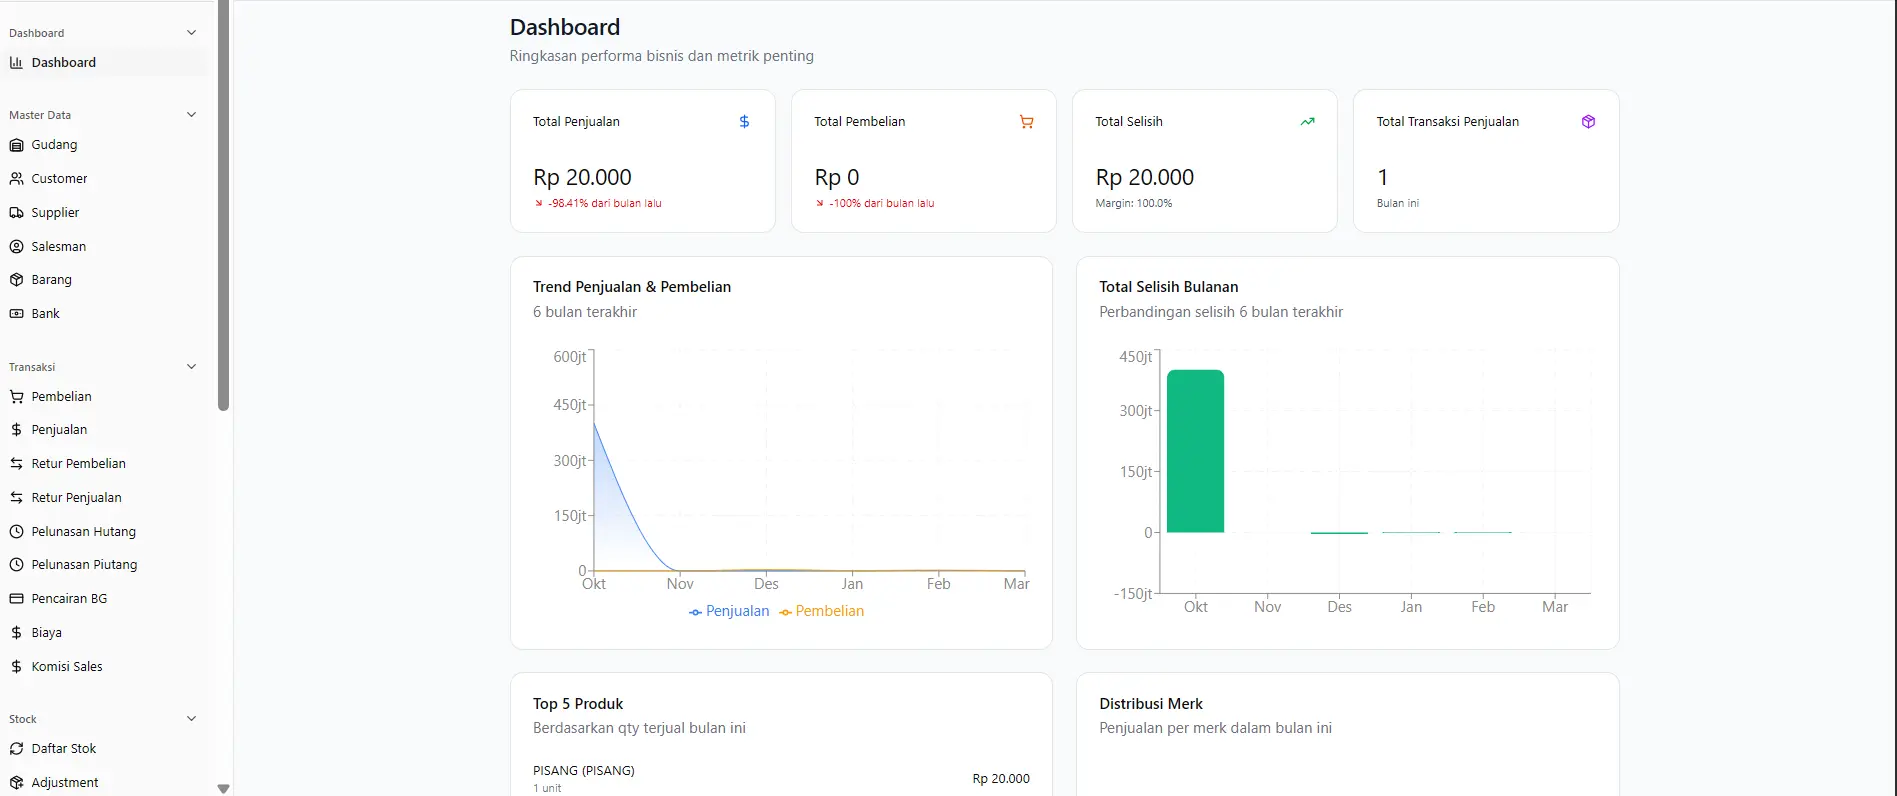Image resolution: width=1897 pixels, height=796 pixels.
Task: Open the Pencairan BG link
Action: tap(104, 599)
